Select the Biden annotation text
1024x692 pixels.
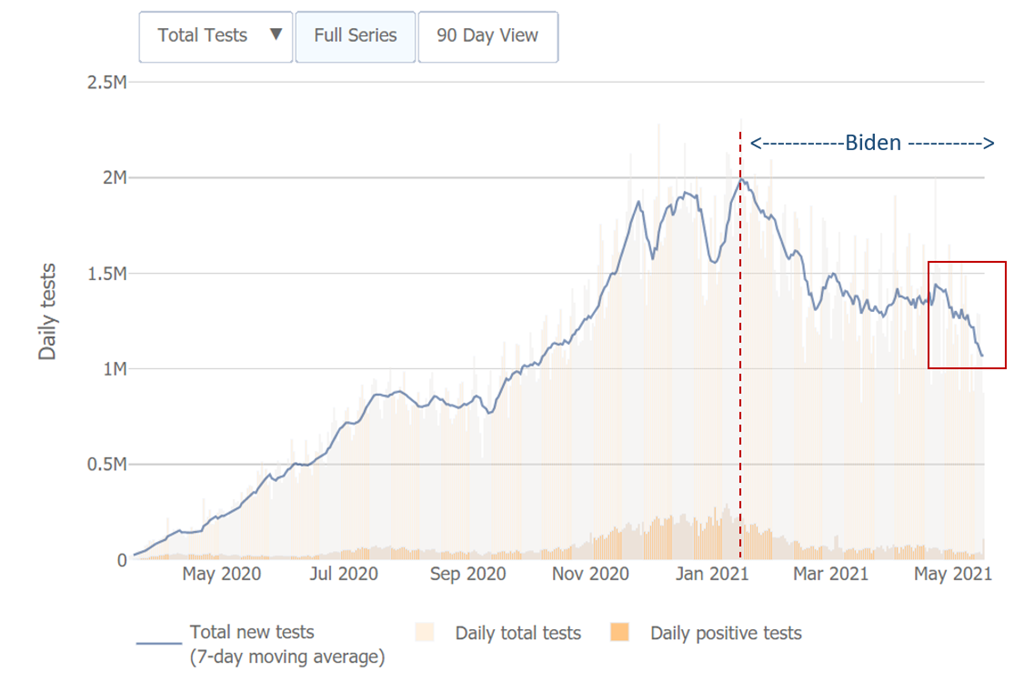point(872,143)
